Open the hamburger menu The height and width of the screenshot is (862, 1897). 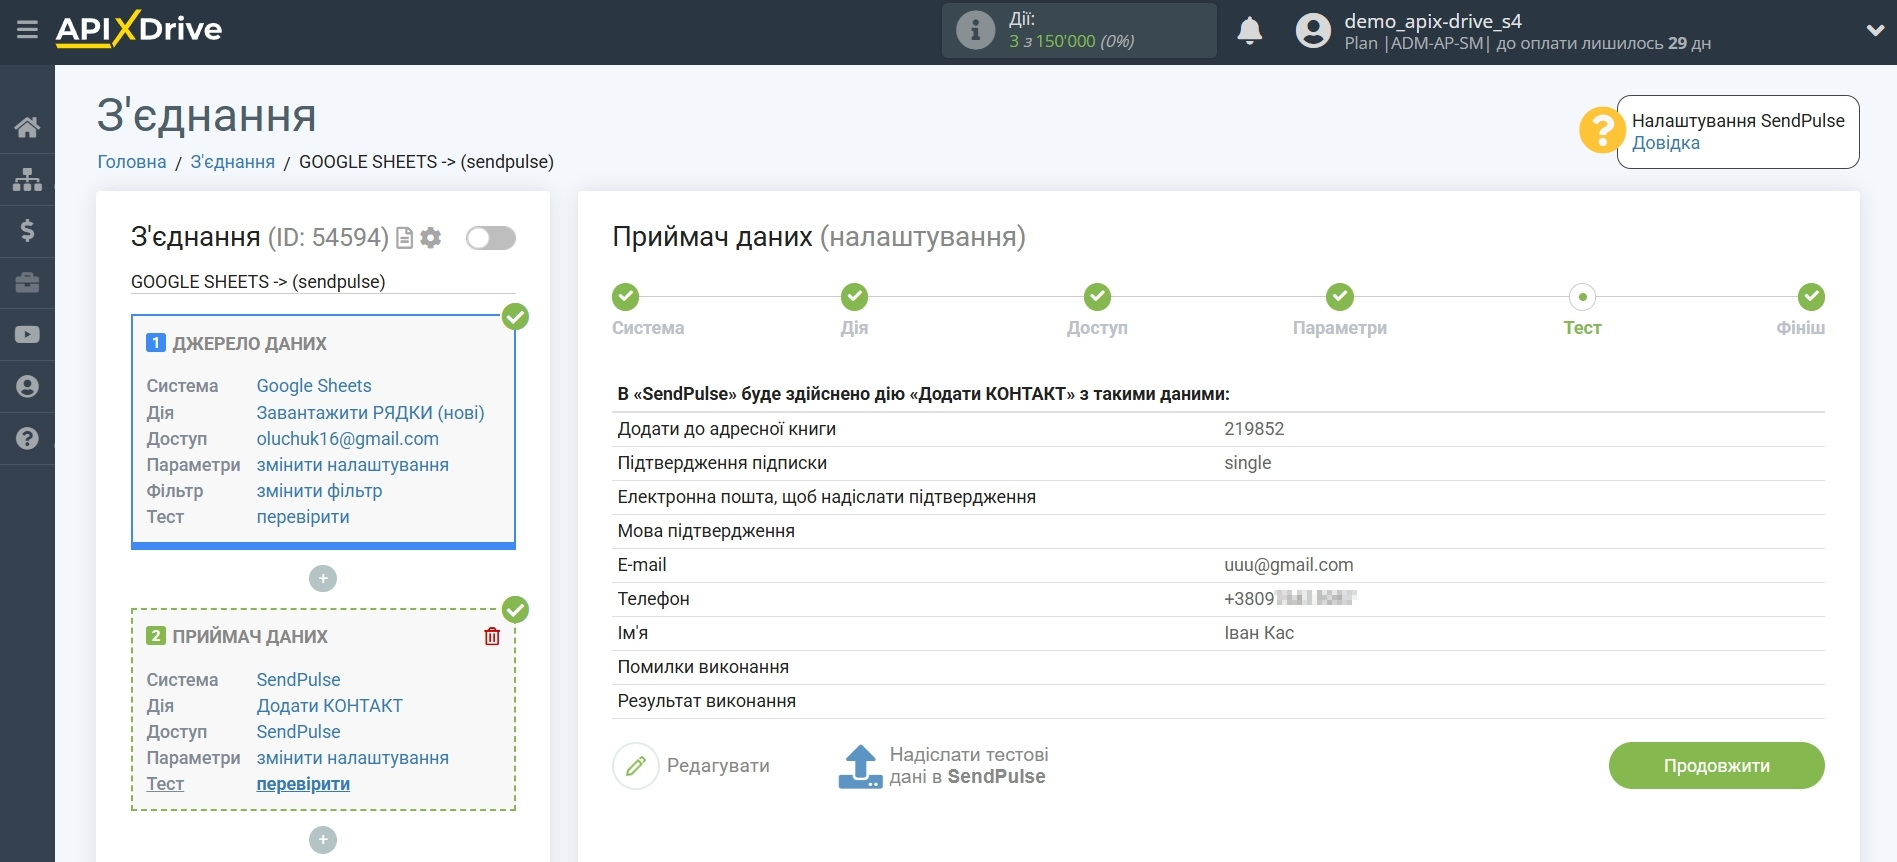tap(27, 30)
